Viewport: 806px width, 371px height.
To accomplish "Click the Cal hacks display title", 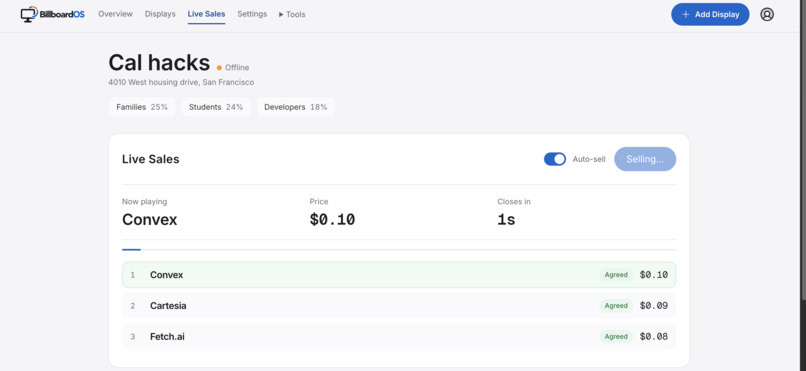I will [159, 63].
